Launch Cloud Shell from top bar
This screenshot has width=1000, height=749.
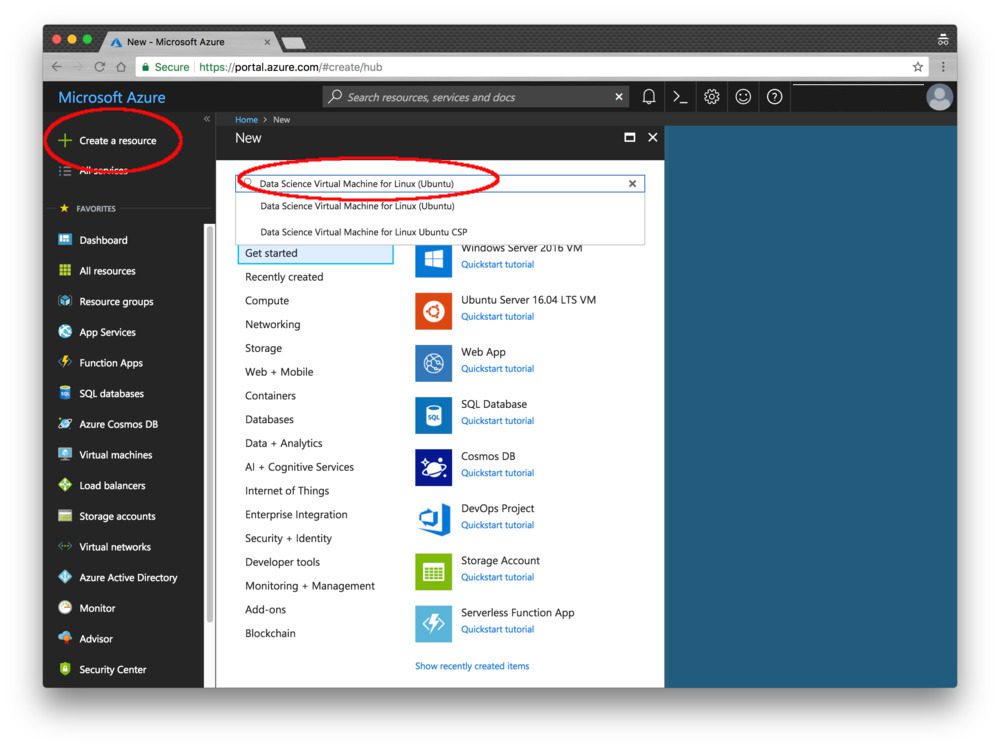680,97
